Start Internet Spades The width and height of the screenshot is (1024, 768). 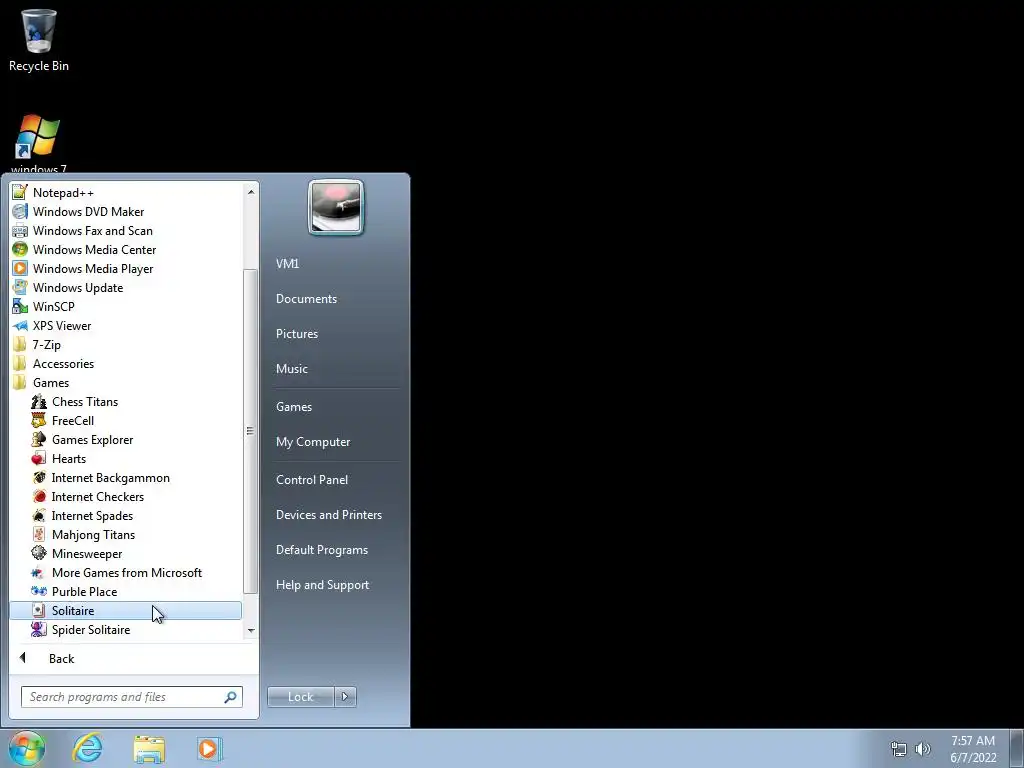point(125,515)
